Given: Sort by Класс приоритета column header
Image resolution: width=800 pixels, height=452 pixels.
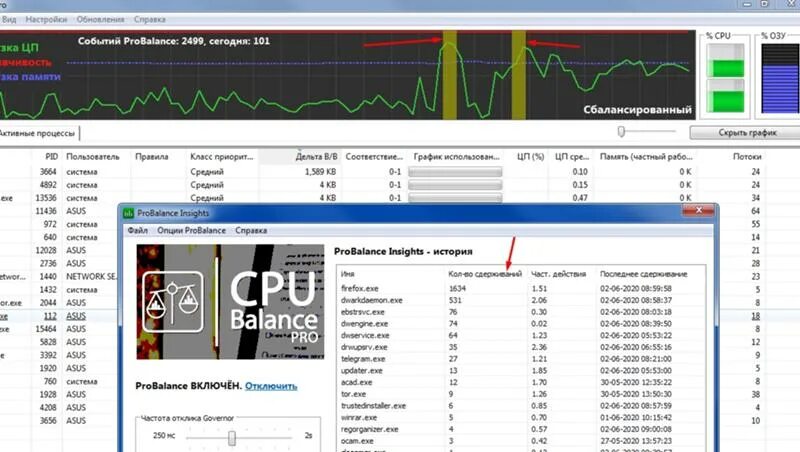Looking at the screenshot, I should click(221, 157).
